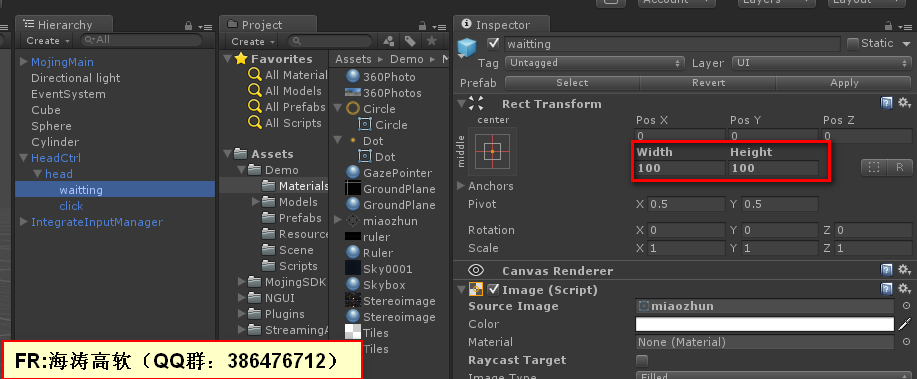Screen dimensions: 917x379
Task: Toggle blueprint mode button in Rect Transform
Action: point(874,167)
